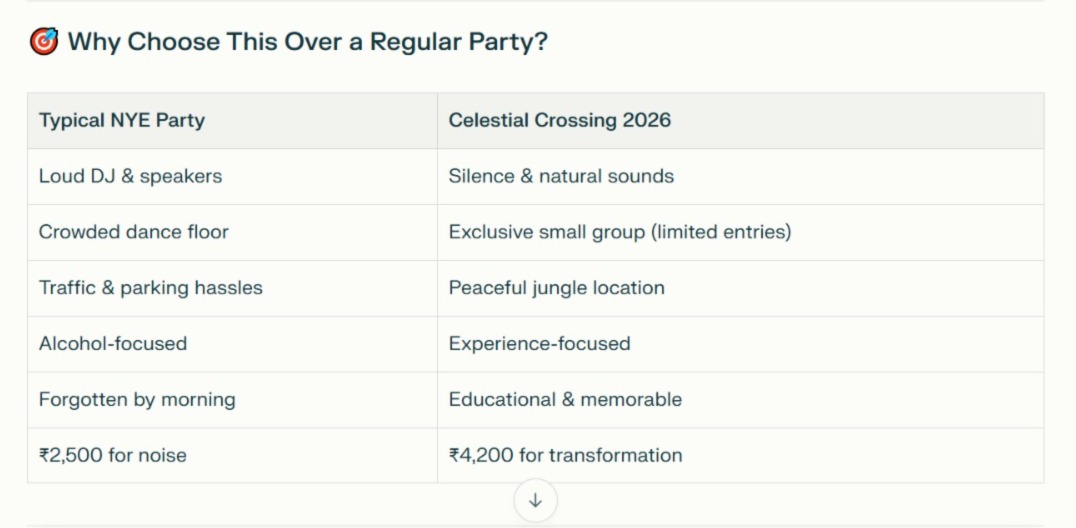The image size is (1076, 528).
Task: Click the '₹2,500 for noise' cell
Action: 113,456
